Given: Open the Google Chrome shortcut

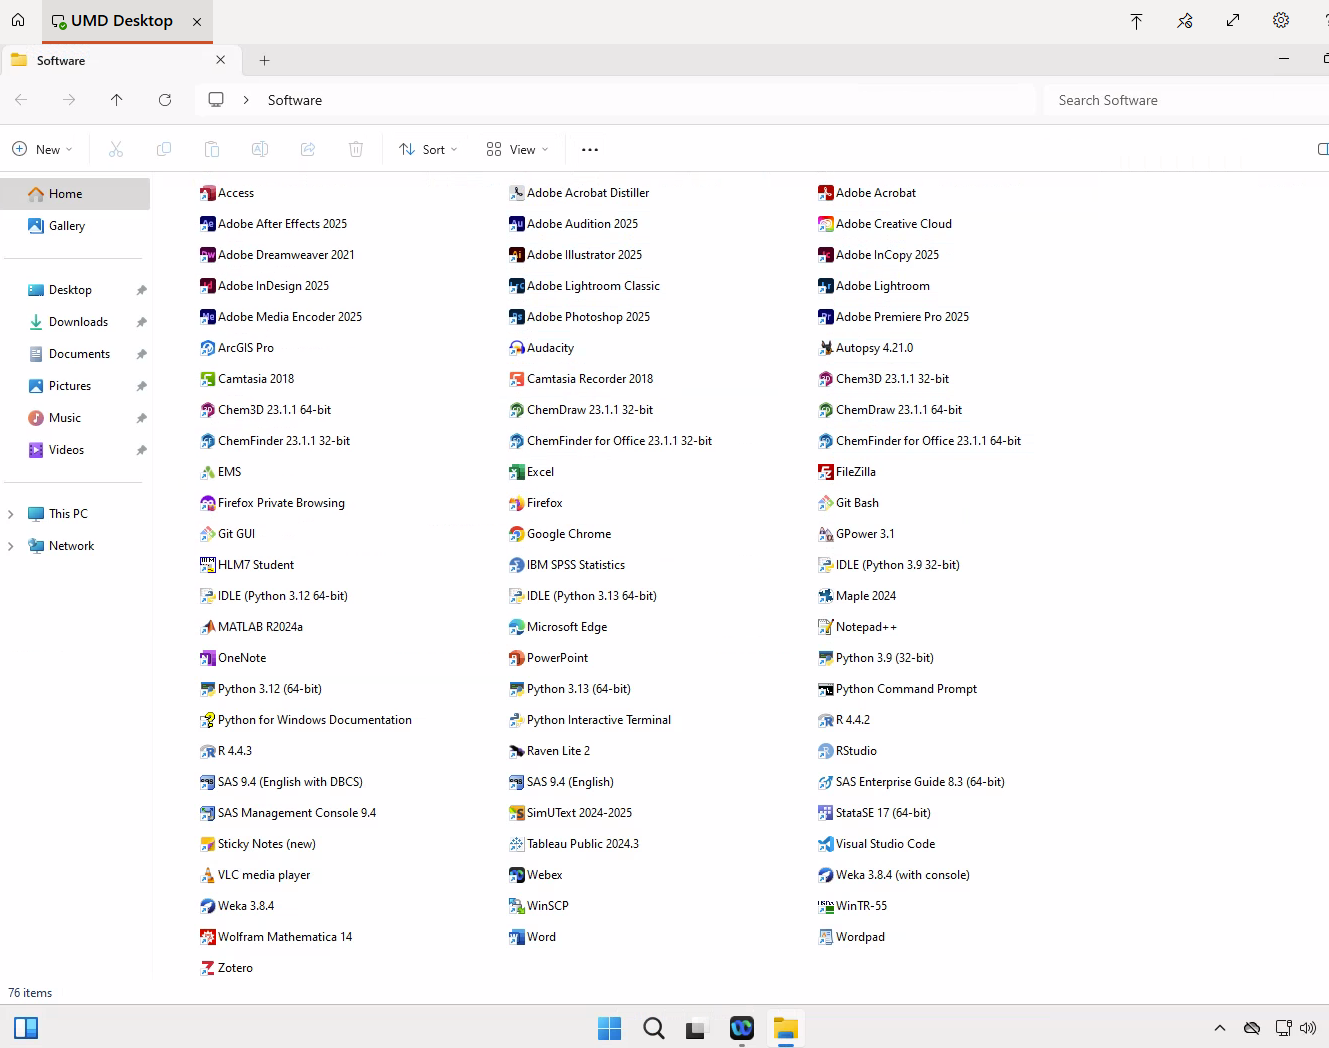Looking at the screenshot, I should (560, 534).
